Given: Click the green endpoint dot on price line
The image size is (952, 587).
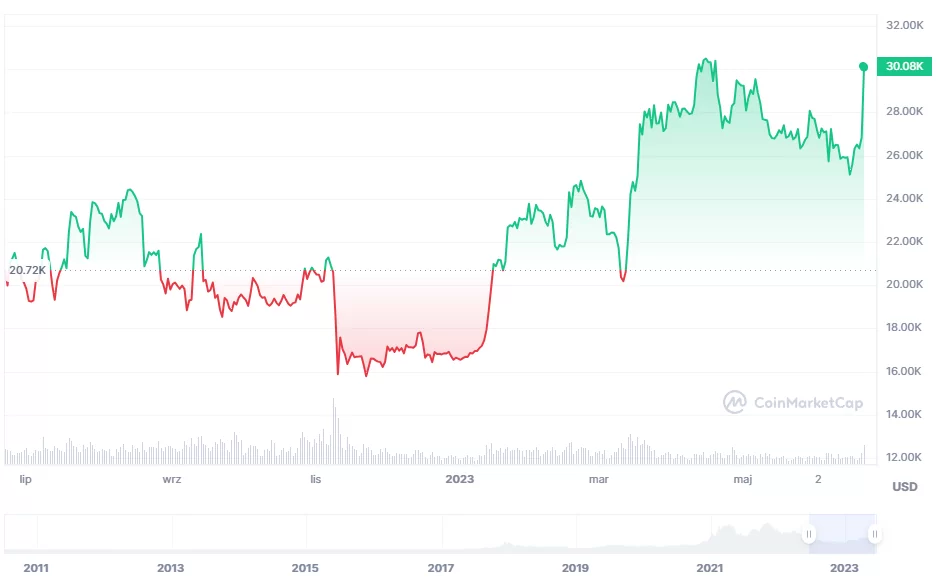Looking at the screenshot, I should tap(863, 67).
